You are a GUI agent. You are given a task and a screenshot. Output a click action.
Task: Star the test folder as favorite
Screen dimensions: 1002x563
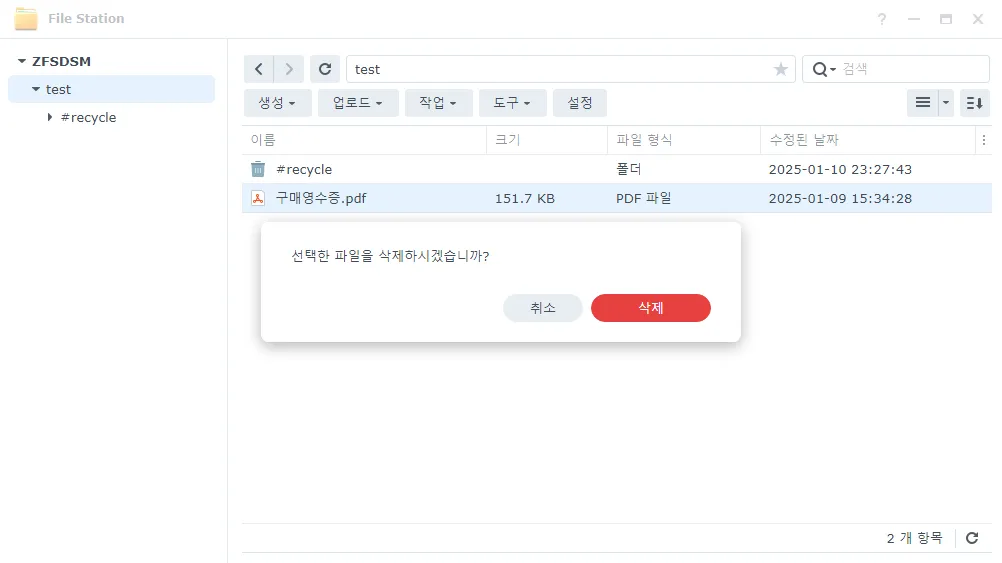point(781,69)
